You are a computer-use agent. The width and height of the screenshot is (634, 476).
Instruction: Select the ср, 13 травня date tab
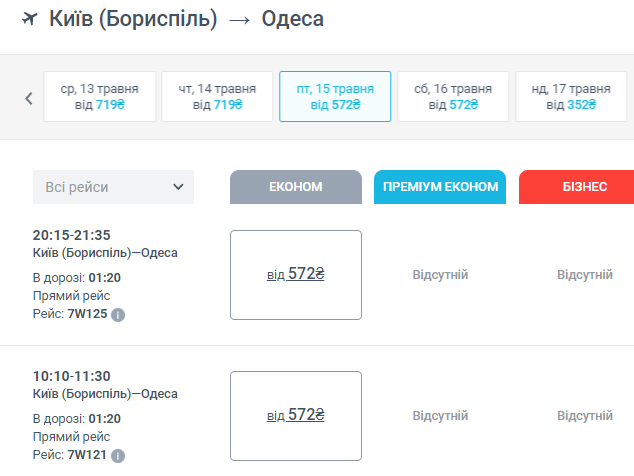99,96
